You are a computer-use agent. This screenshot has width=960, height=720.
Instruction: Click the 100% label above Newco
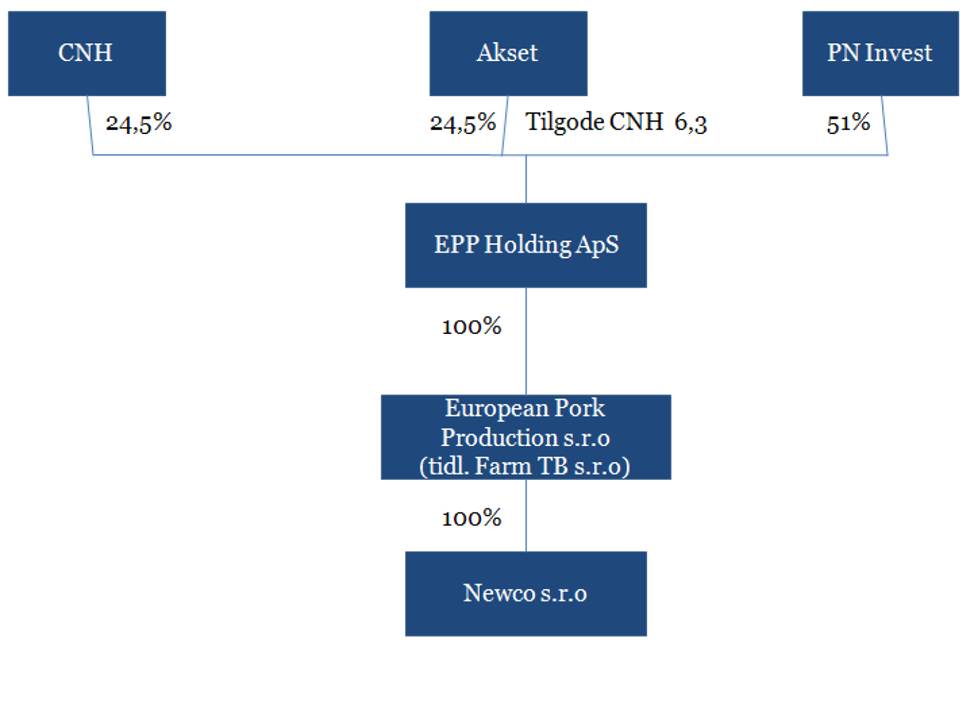471,518
